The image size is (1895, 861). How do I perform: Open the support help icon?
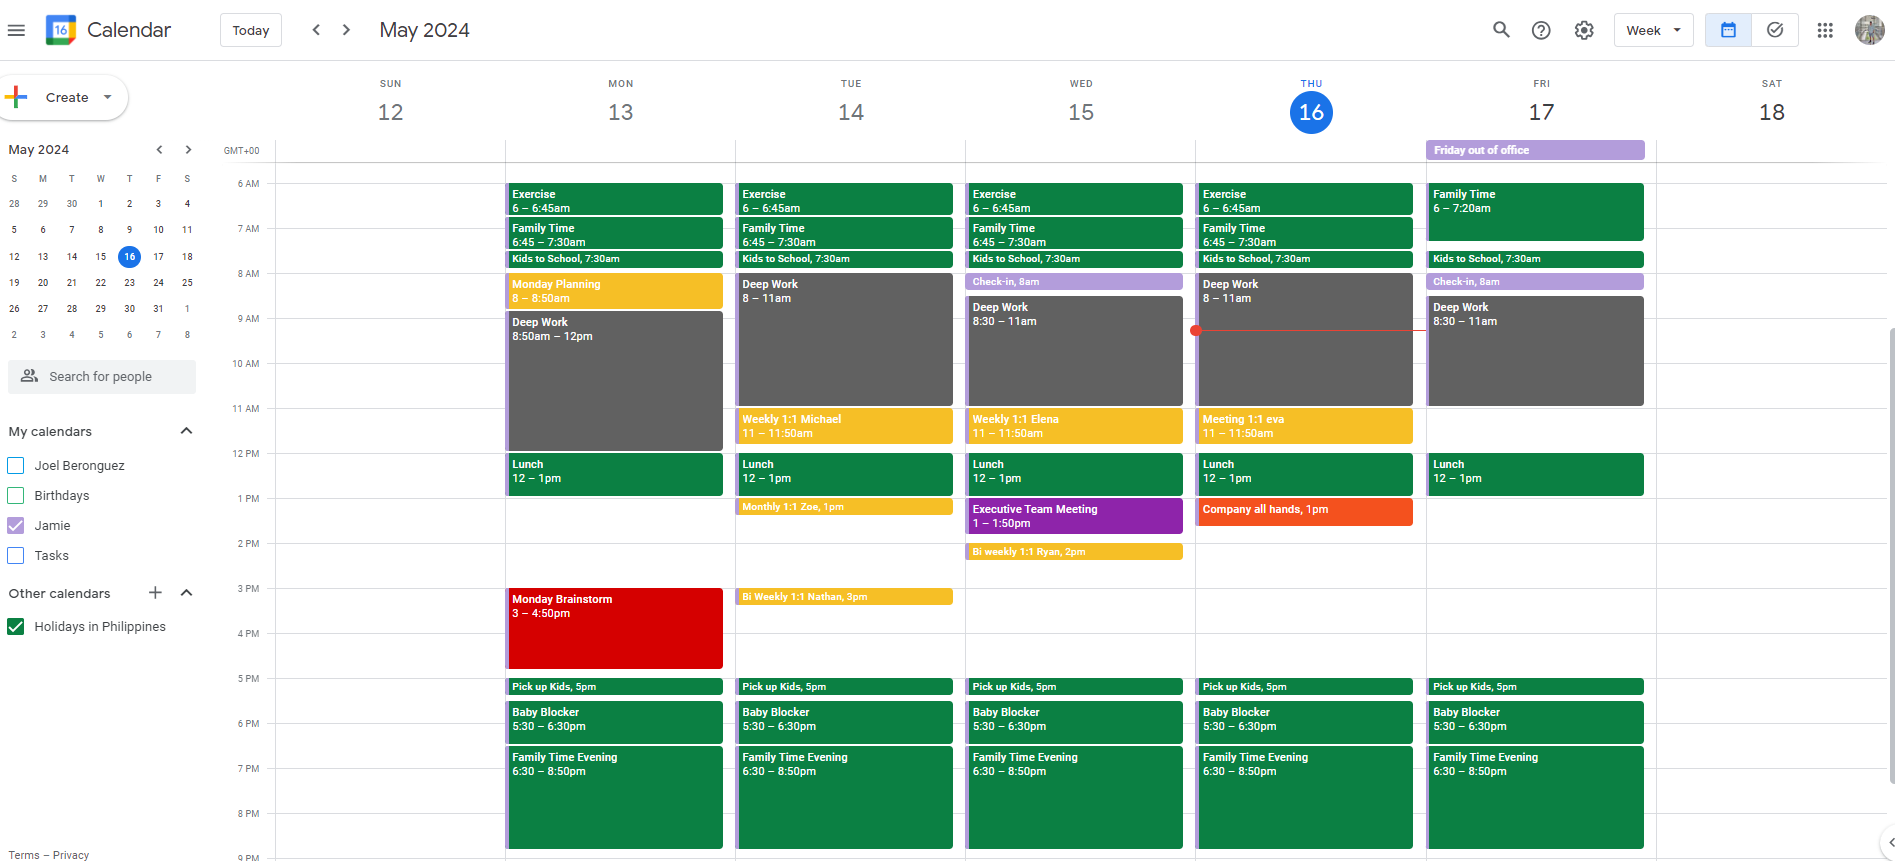1541,30
